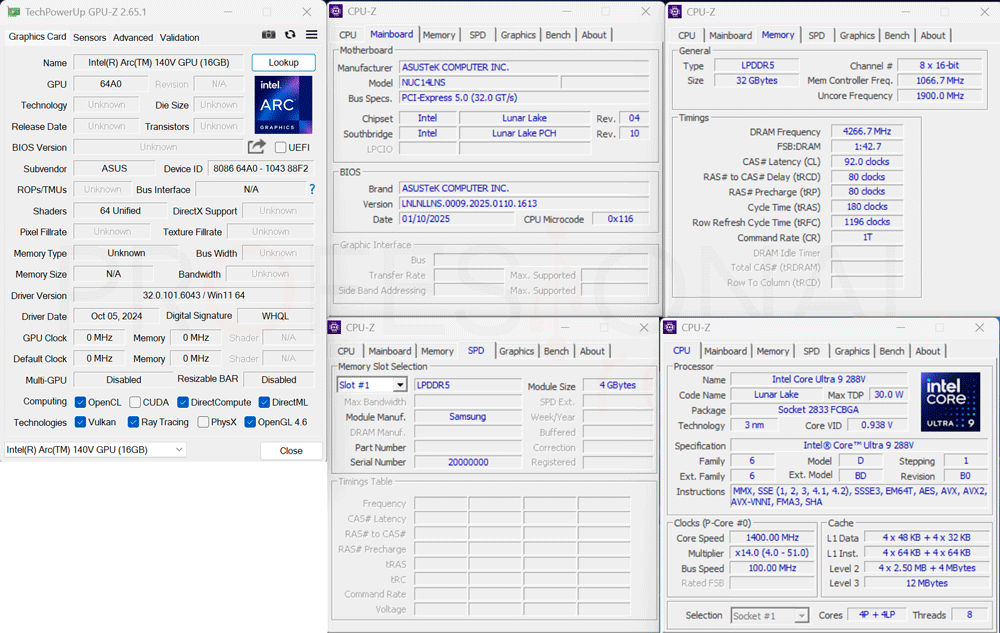The width and height of the screenshot is (1000, 633).
Task: Open the GPU selection dropdown in GPU-Z
Action: pos(95,449)
